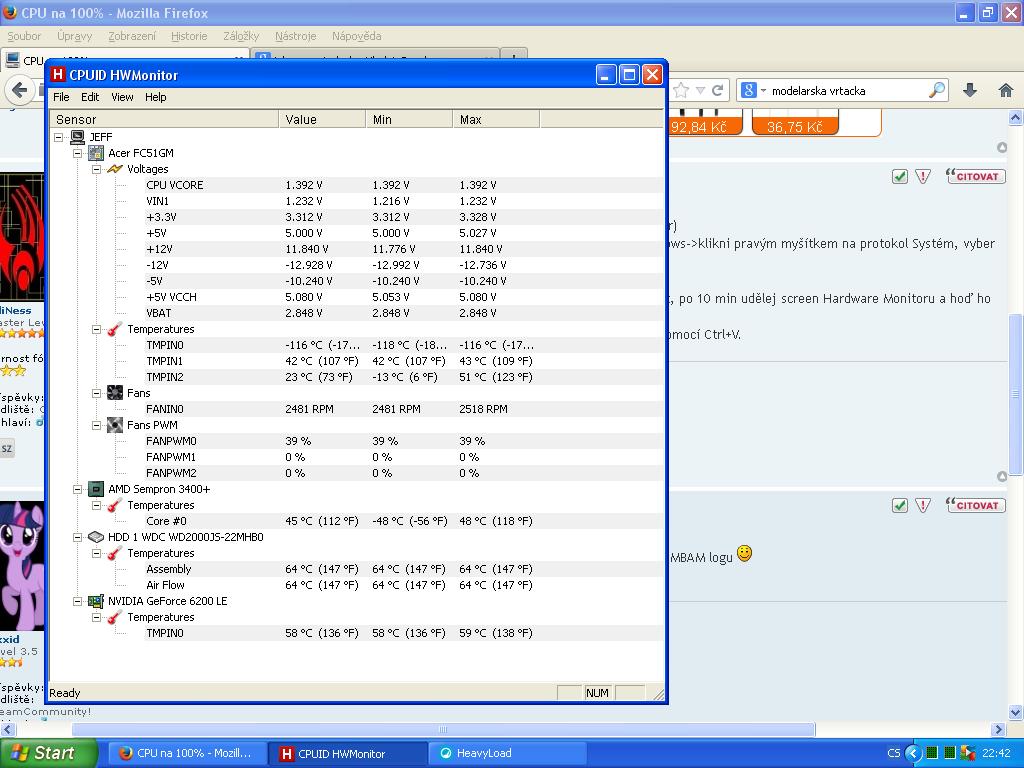This screenshot has height=768, width=1024.
Task: Click the HWMonitor title bar H icon
Action: point(58,75)
